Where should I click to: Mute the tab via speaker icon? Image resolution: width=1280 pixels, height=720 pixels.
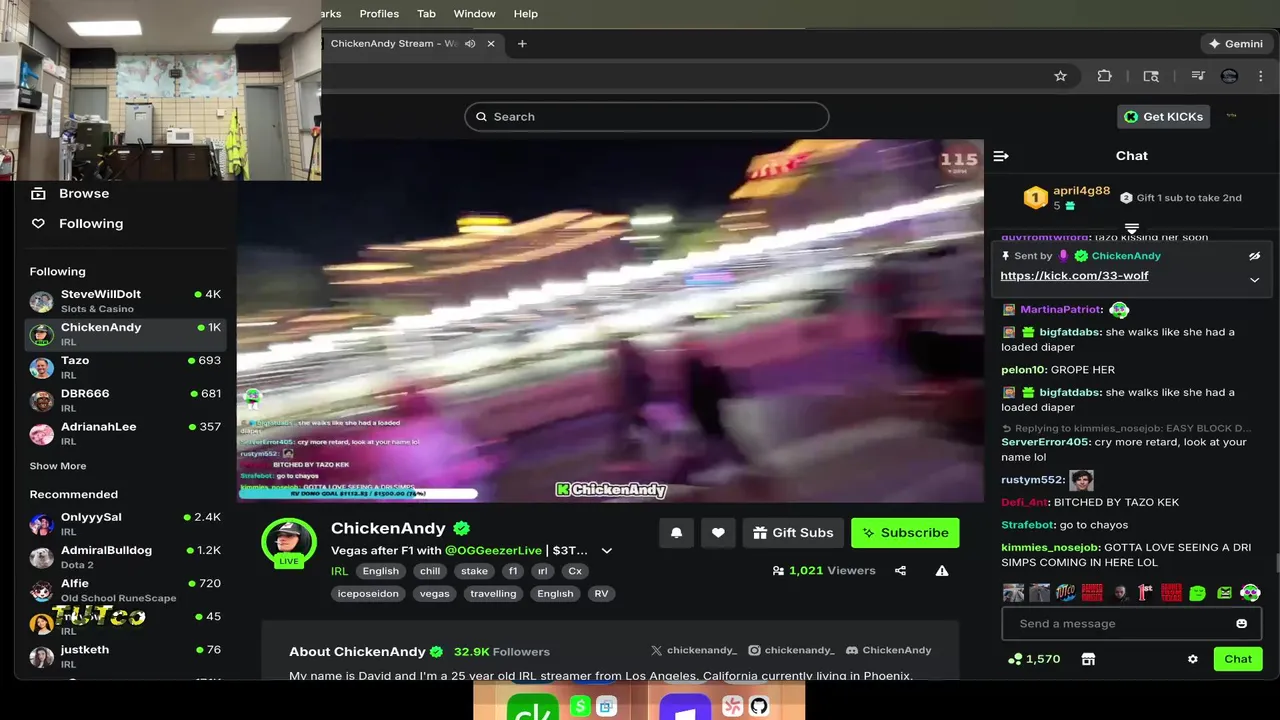tap(470, 44)
